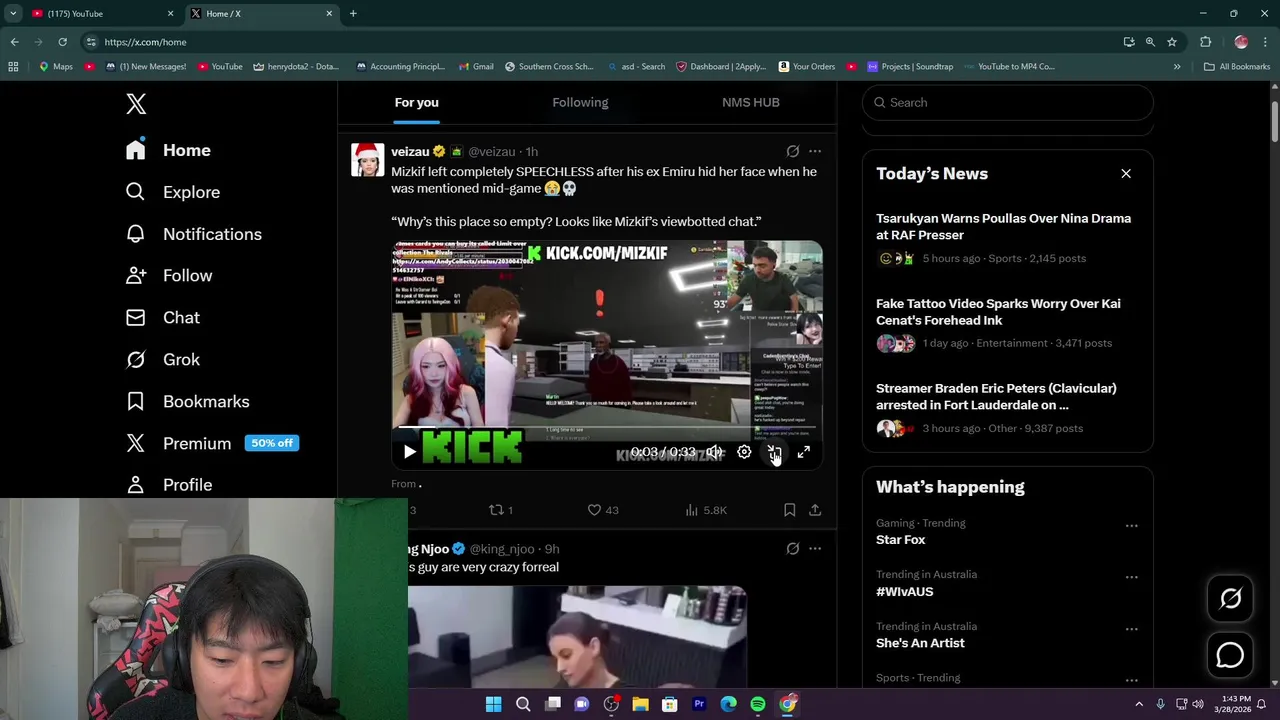The image size is (1280, 720).
Task: Open the Streamer Braden Eric Peters story
Action: pos(1008,408)
